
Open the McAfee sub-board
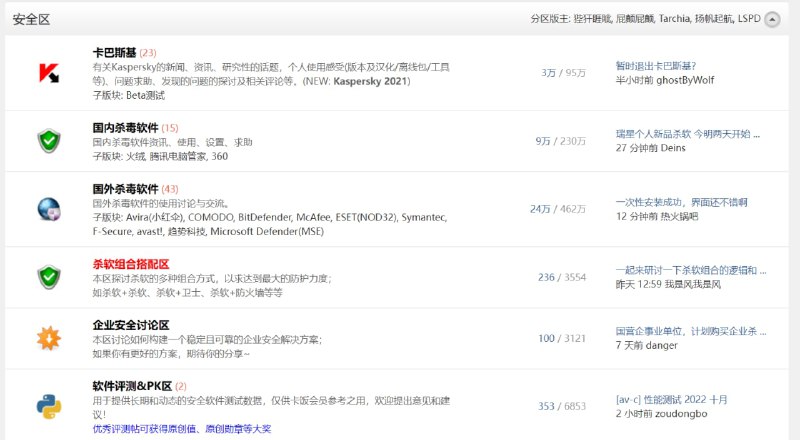pyautogui.click(x=316, y=217)
